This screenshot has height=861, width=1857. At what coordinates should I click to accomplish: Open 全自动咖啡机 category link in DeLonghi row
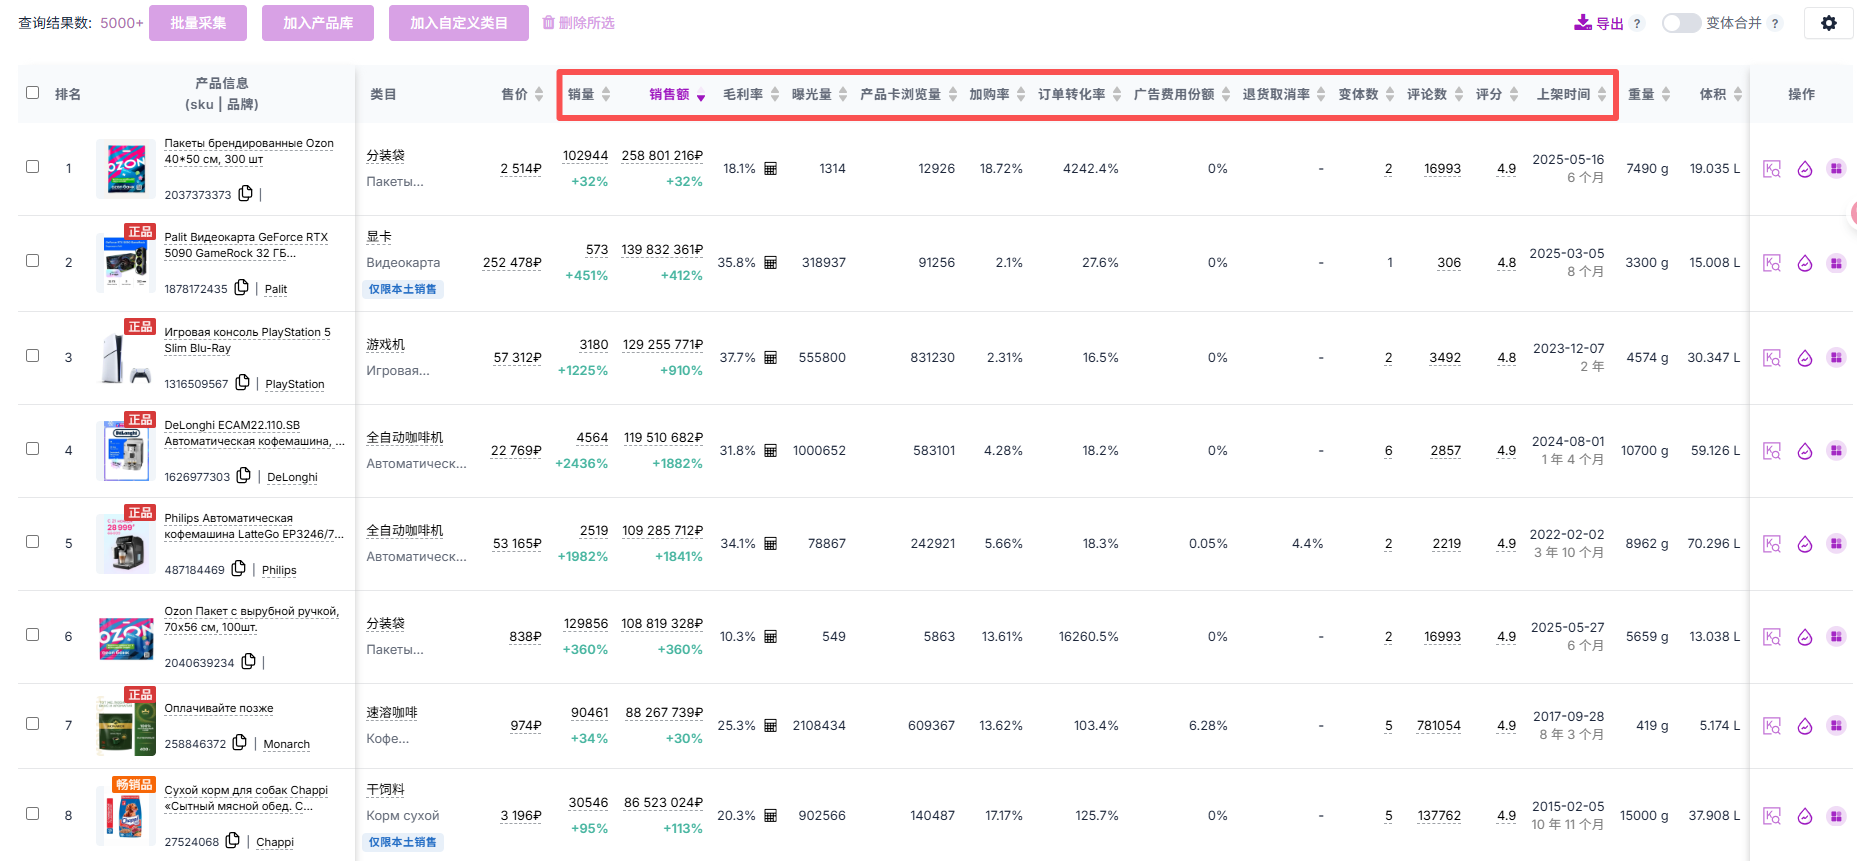[x=404, y=438]
